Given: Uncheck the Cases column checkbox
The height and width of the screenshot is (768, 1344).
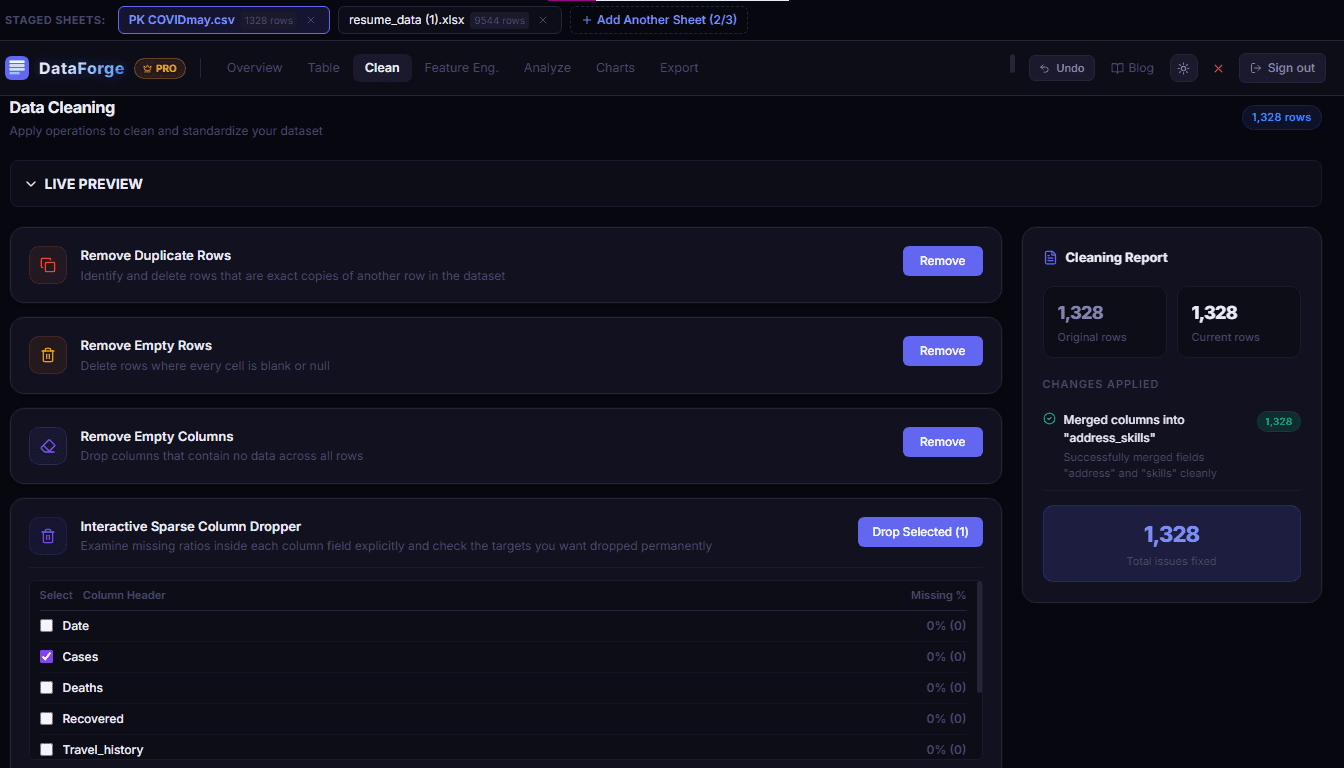Looking at the screenshot, I should point(46,657).
